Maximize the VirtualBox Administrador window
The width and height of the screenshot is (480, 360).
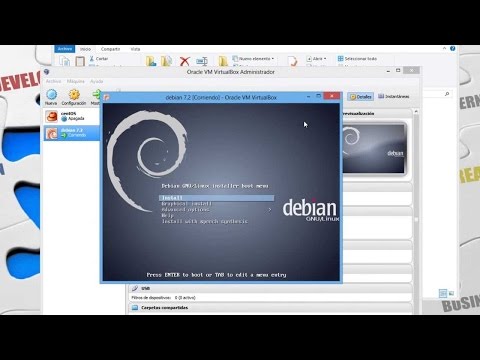click(398, 71)
